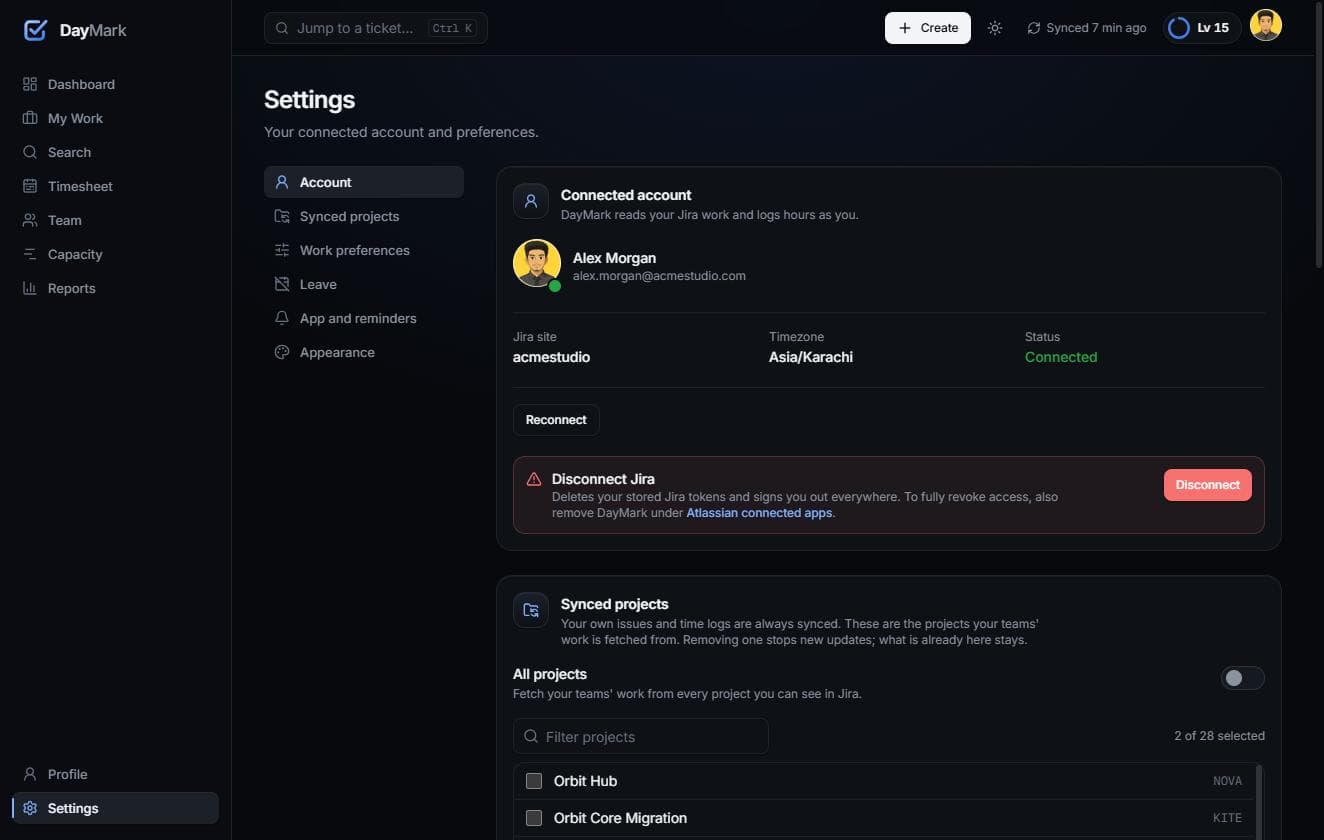The height and width of the screenshot is (840, 1324).
Task: Enable the All projects toggle switch
Action: pos(1242,678)
